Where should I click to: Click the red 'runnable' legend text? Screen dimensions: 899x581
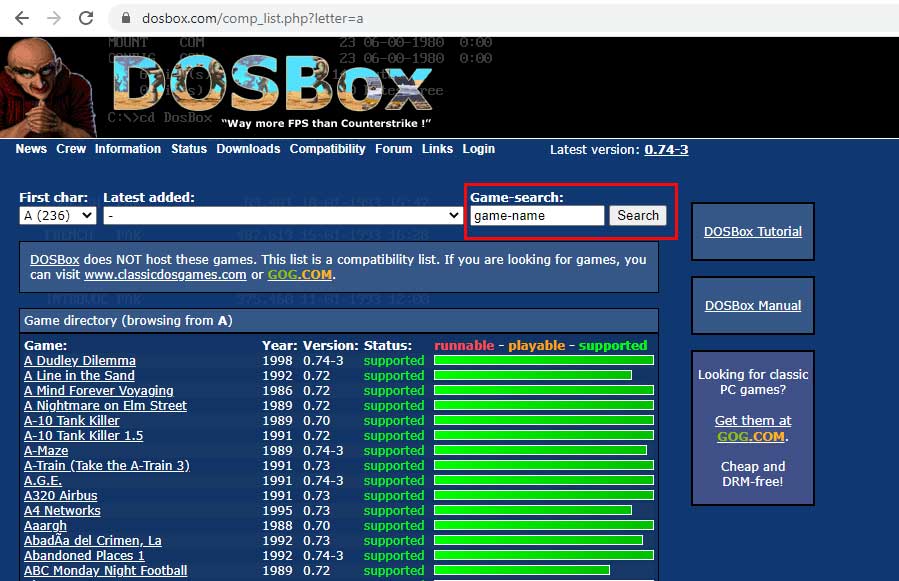pyautogui.click(x=464, y=345)
